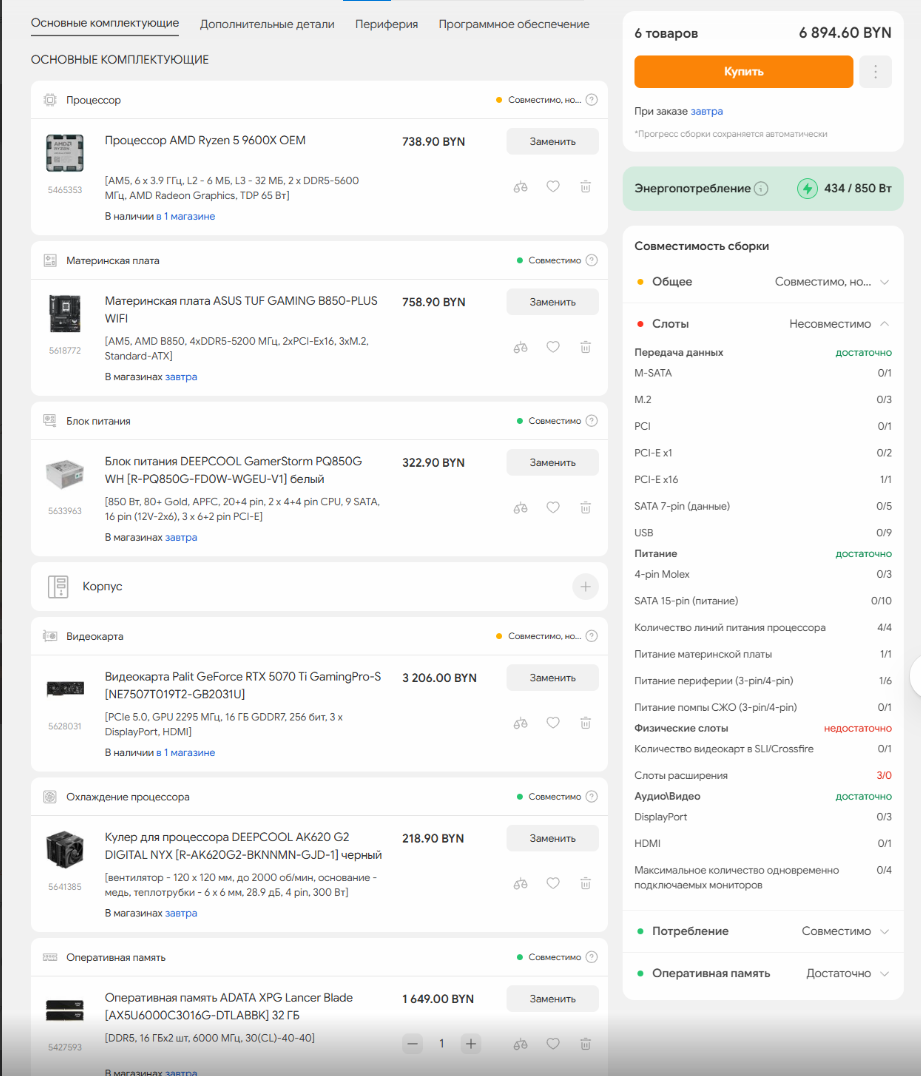Compare the DEEPCOOL PQ850G power supply
The width and height of the screenshot is (921, 1076).
pyautogui.click(x=520, y=508)
